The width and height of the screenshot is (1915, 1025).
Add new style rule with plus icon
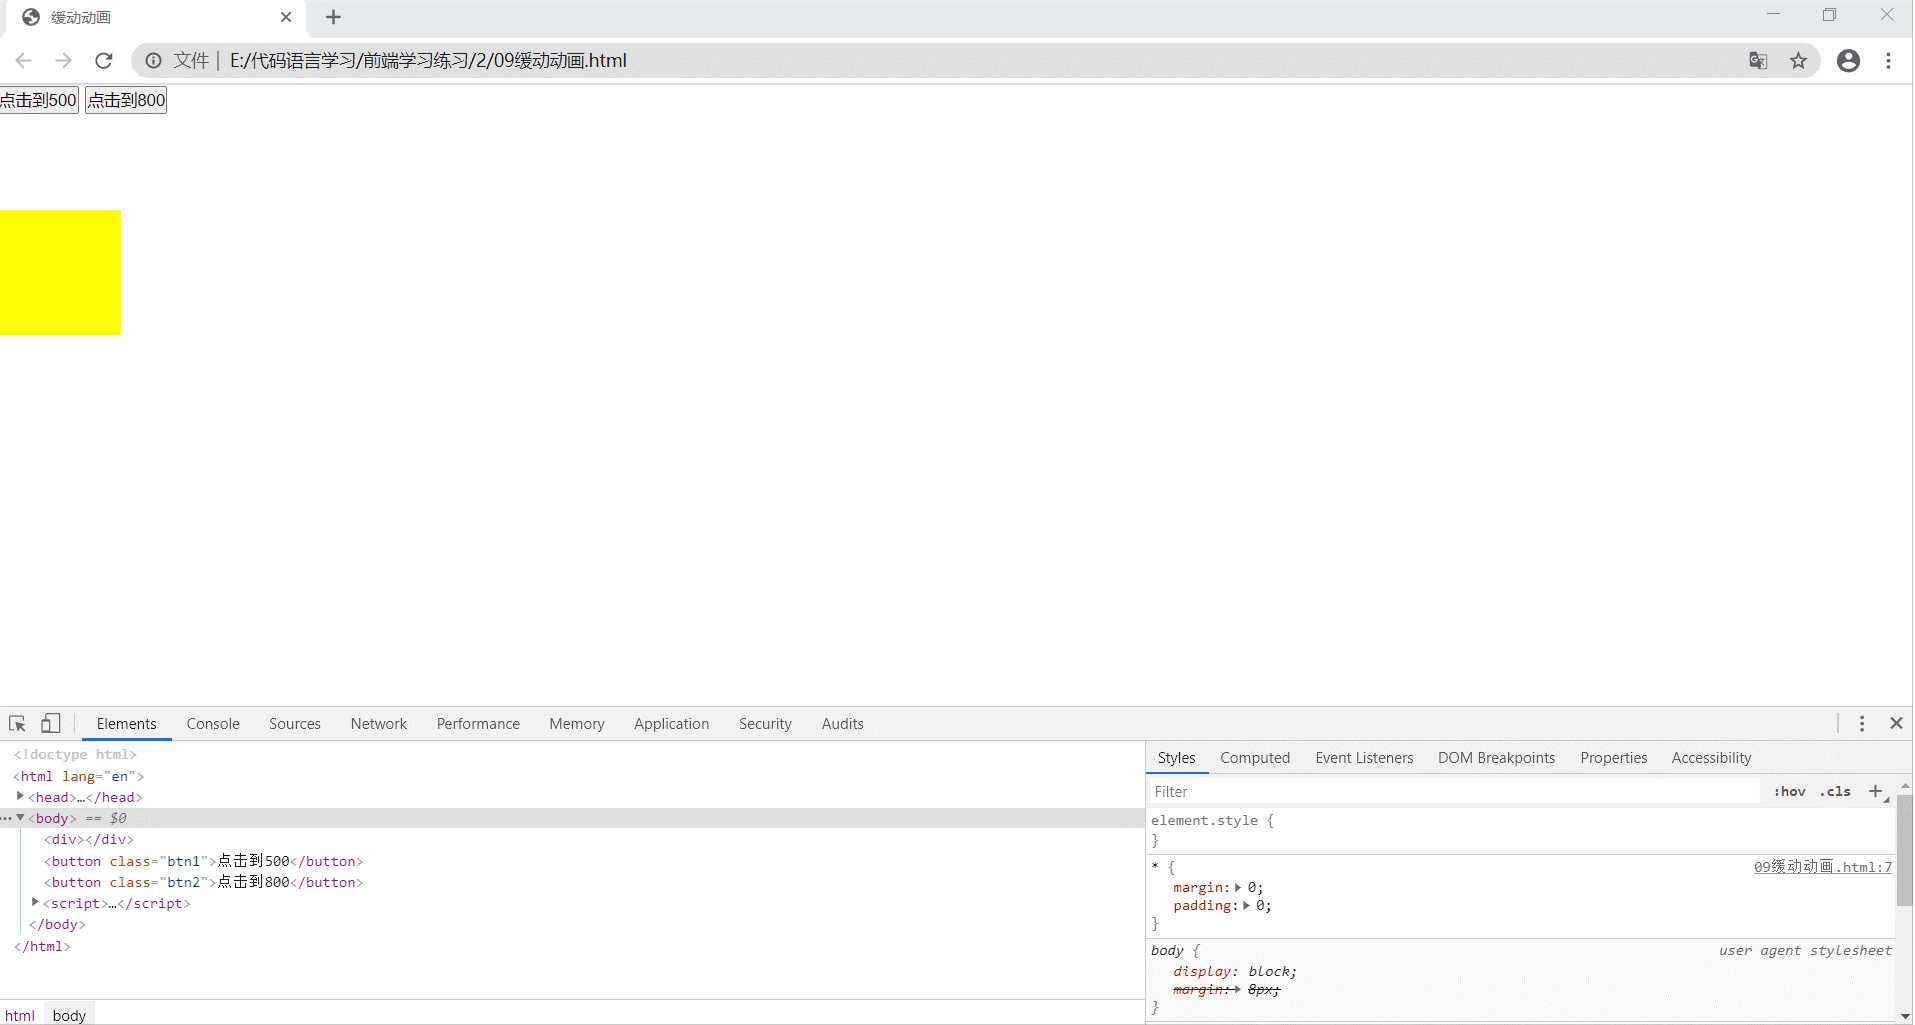(1876, 791)
